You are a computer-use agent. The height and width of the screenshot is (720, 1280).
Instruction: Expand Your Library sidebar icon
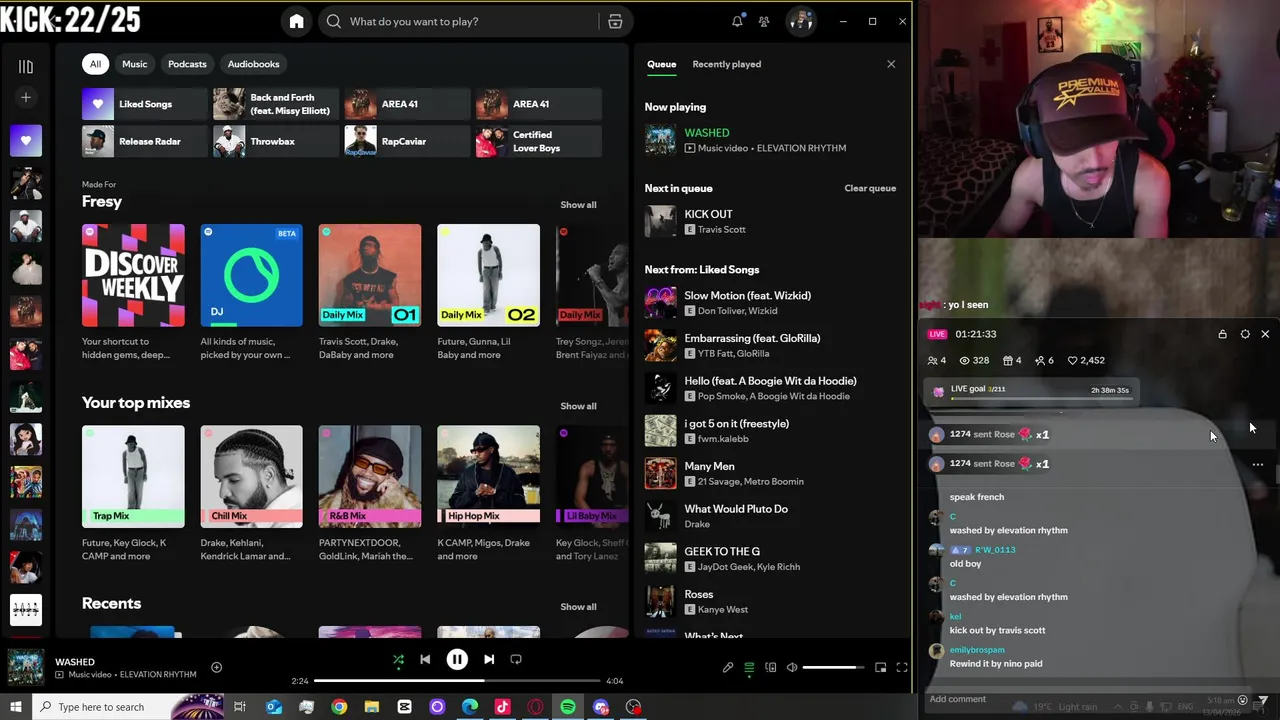pos(26,66)
